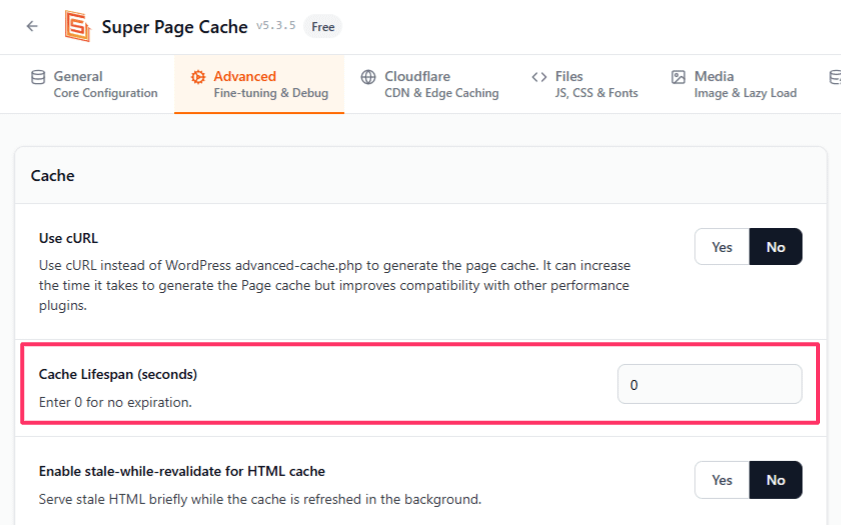This screenshot has height=525, width=841.
Task: Click the Free plan badge
Action: coord(323,26)
